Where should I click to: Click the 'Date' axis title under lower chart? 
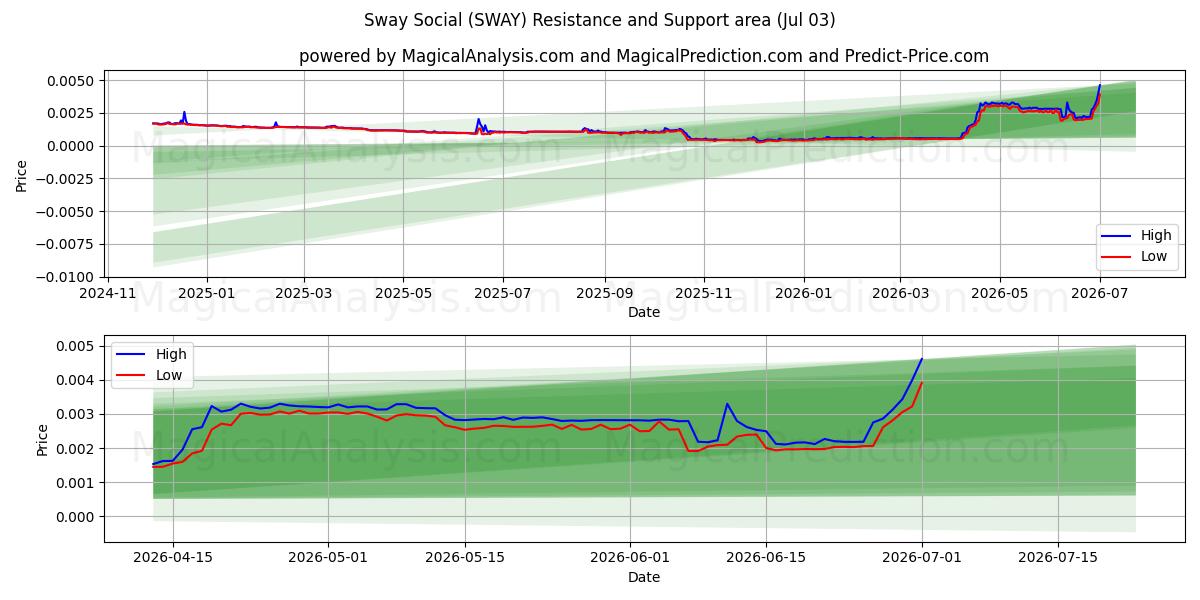[643, 578]
